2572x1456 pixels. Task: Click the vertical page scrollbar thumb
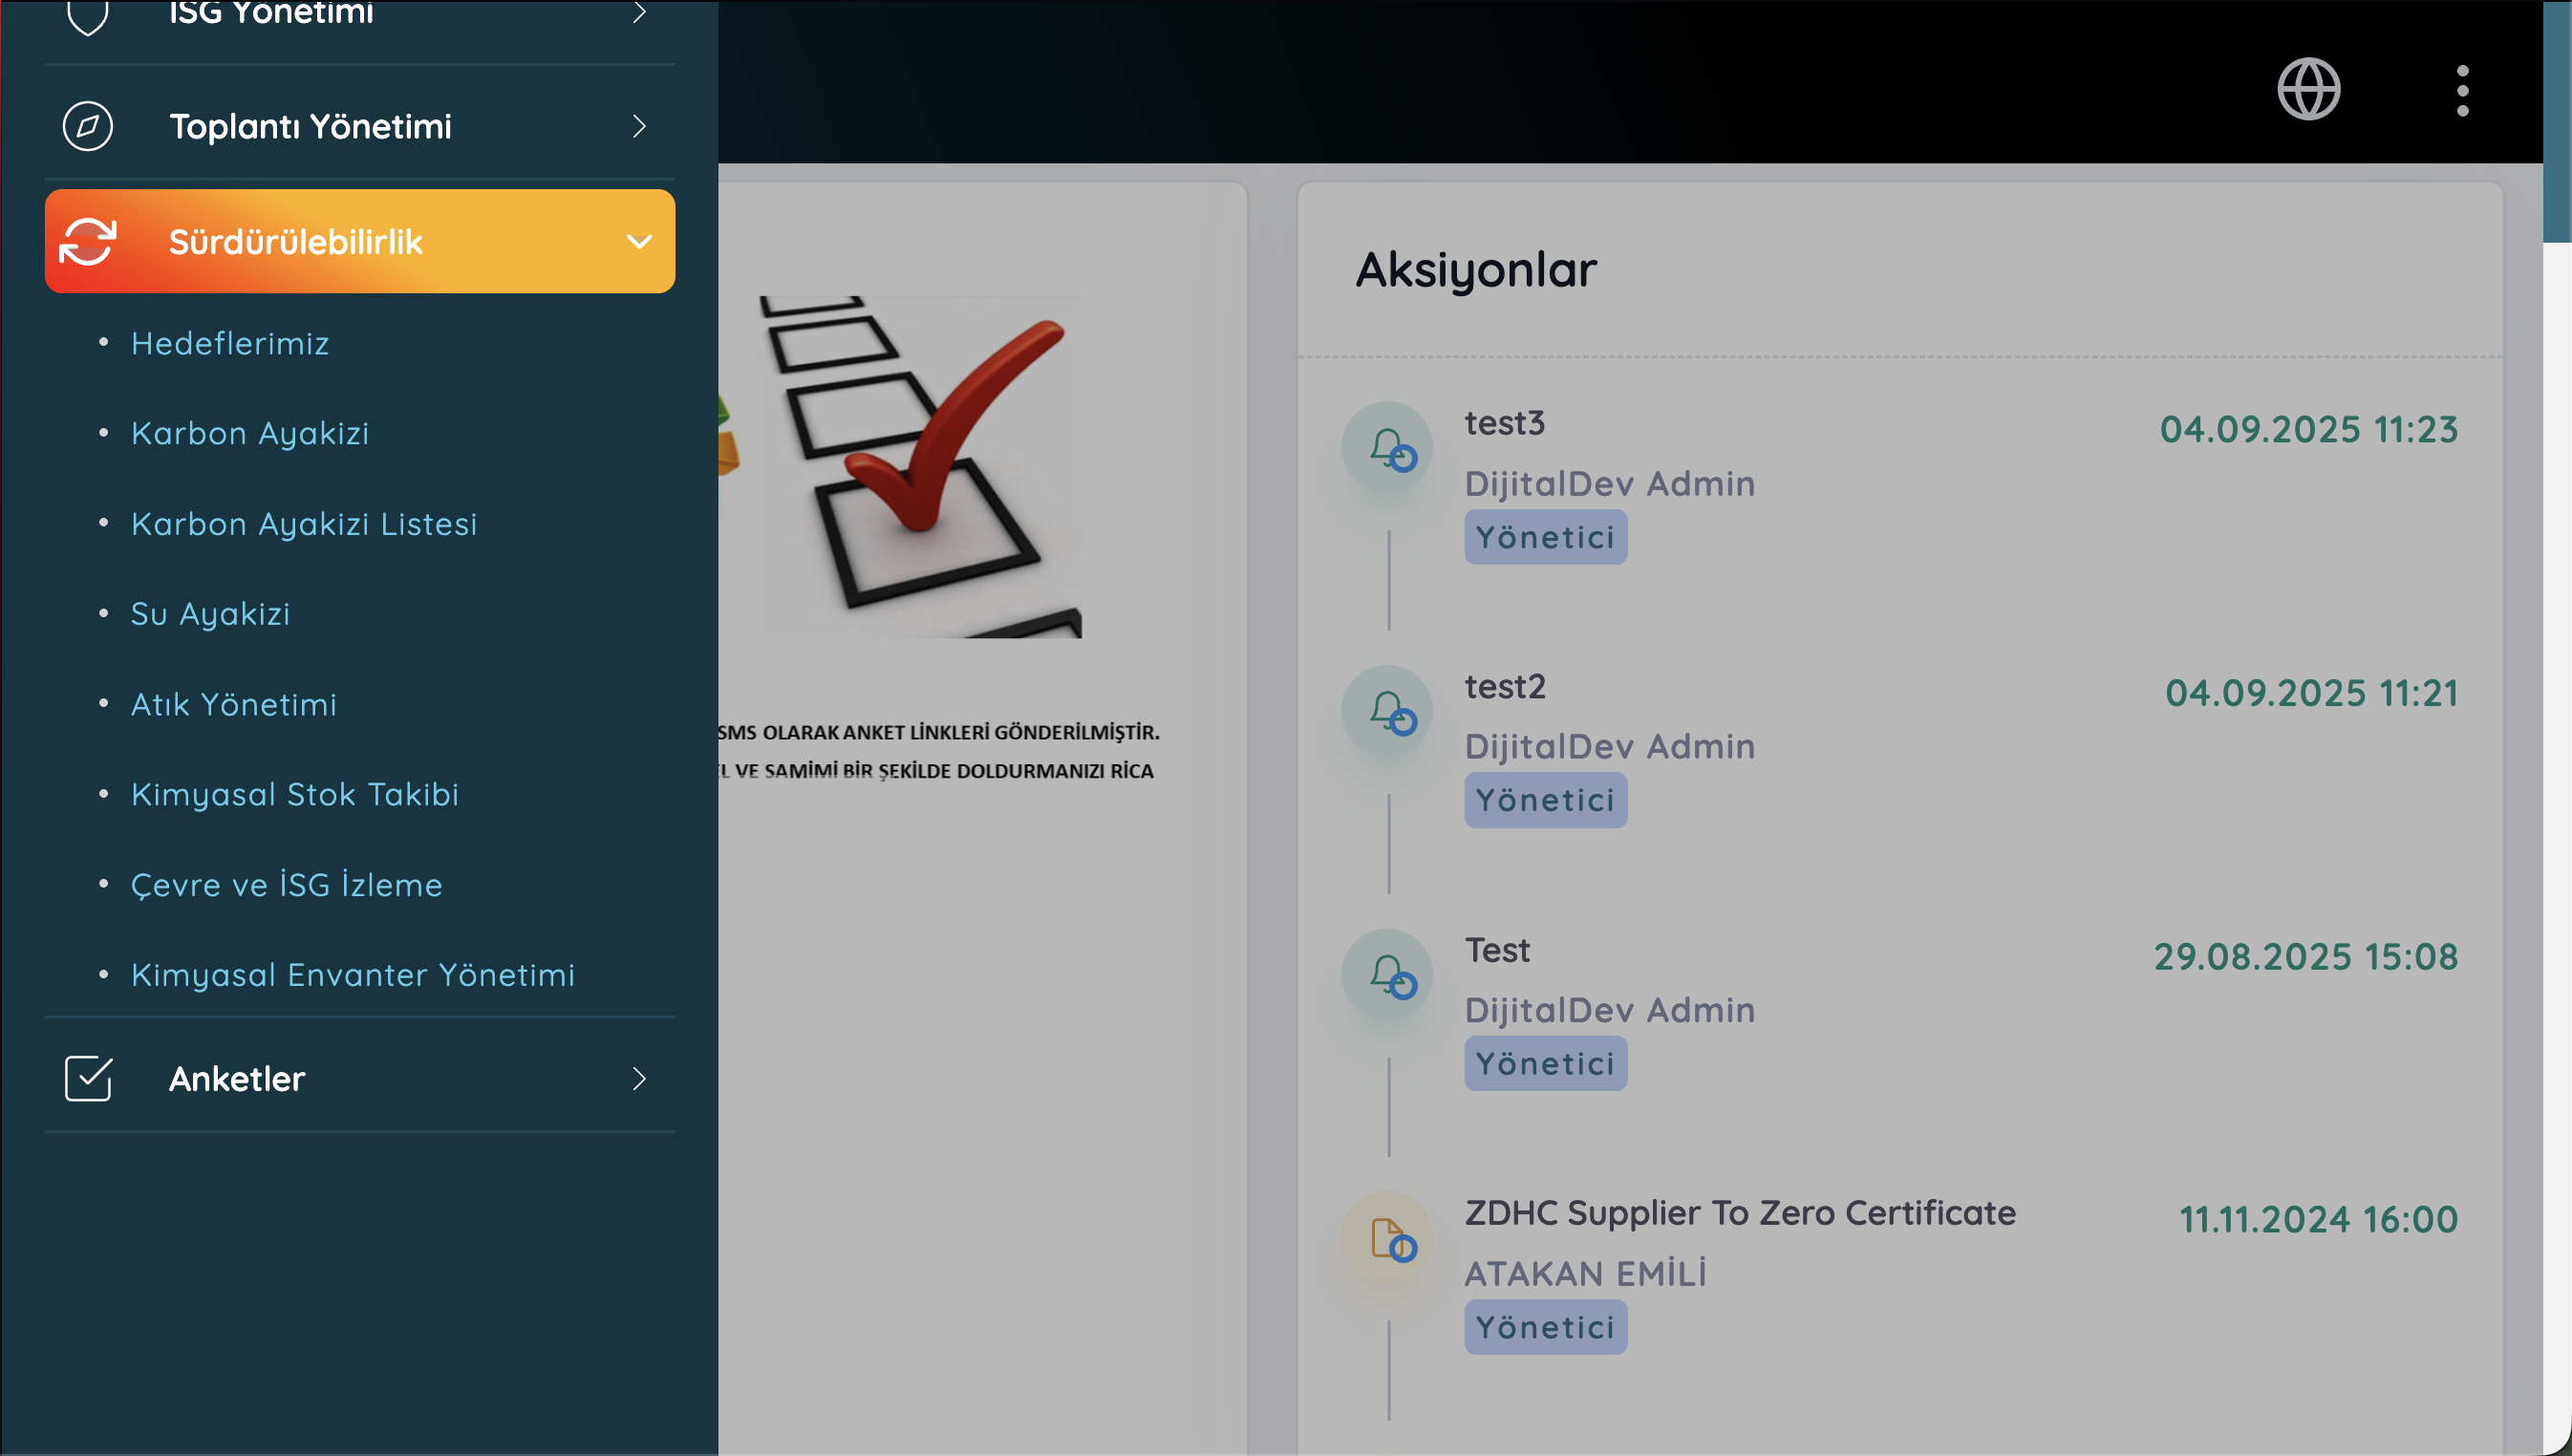(x=2556, y=120)
